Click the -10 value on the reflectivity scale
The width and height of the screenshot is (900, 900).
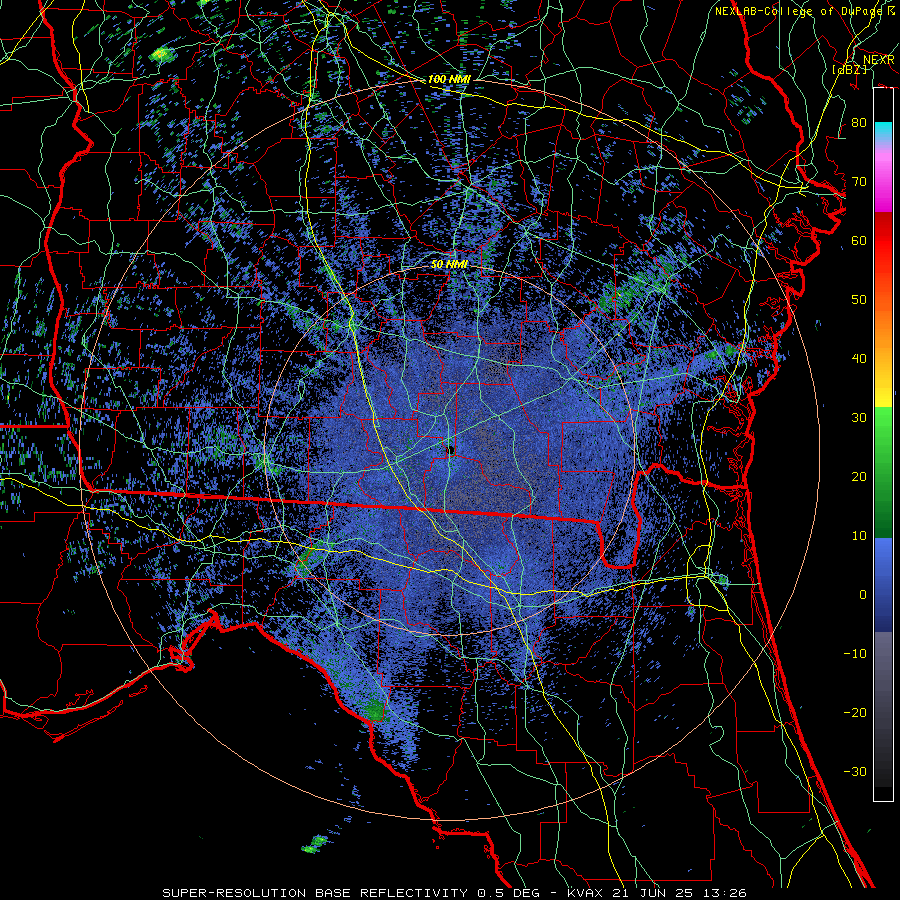(855, 654)
